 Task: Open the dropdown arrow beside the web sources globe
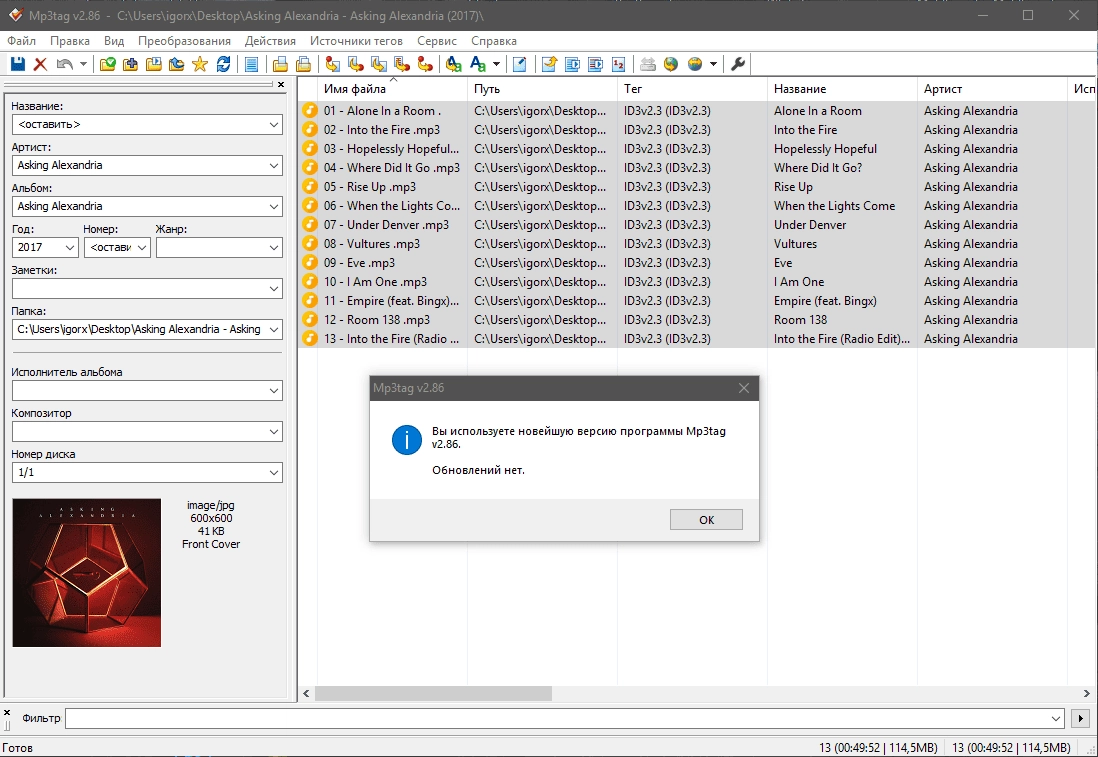(x=714, y=64)
